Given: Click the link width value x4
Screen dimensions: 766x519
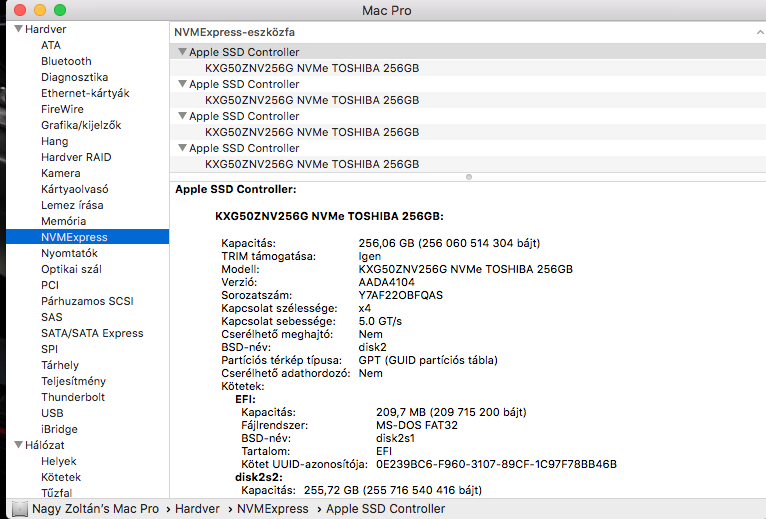Looking at the screenshot, I should 364,308.
